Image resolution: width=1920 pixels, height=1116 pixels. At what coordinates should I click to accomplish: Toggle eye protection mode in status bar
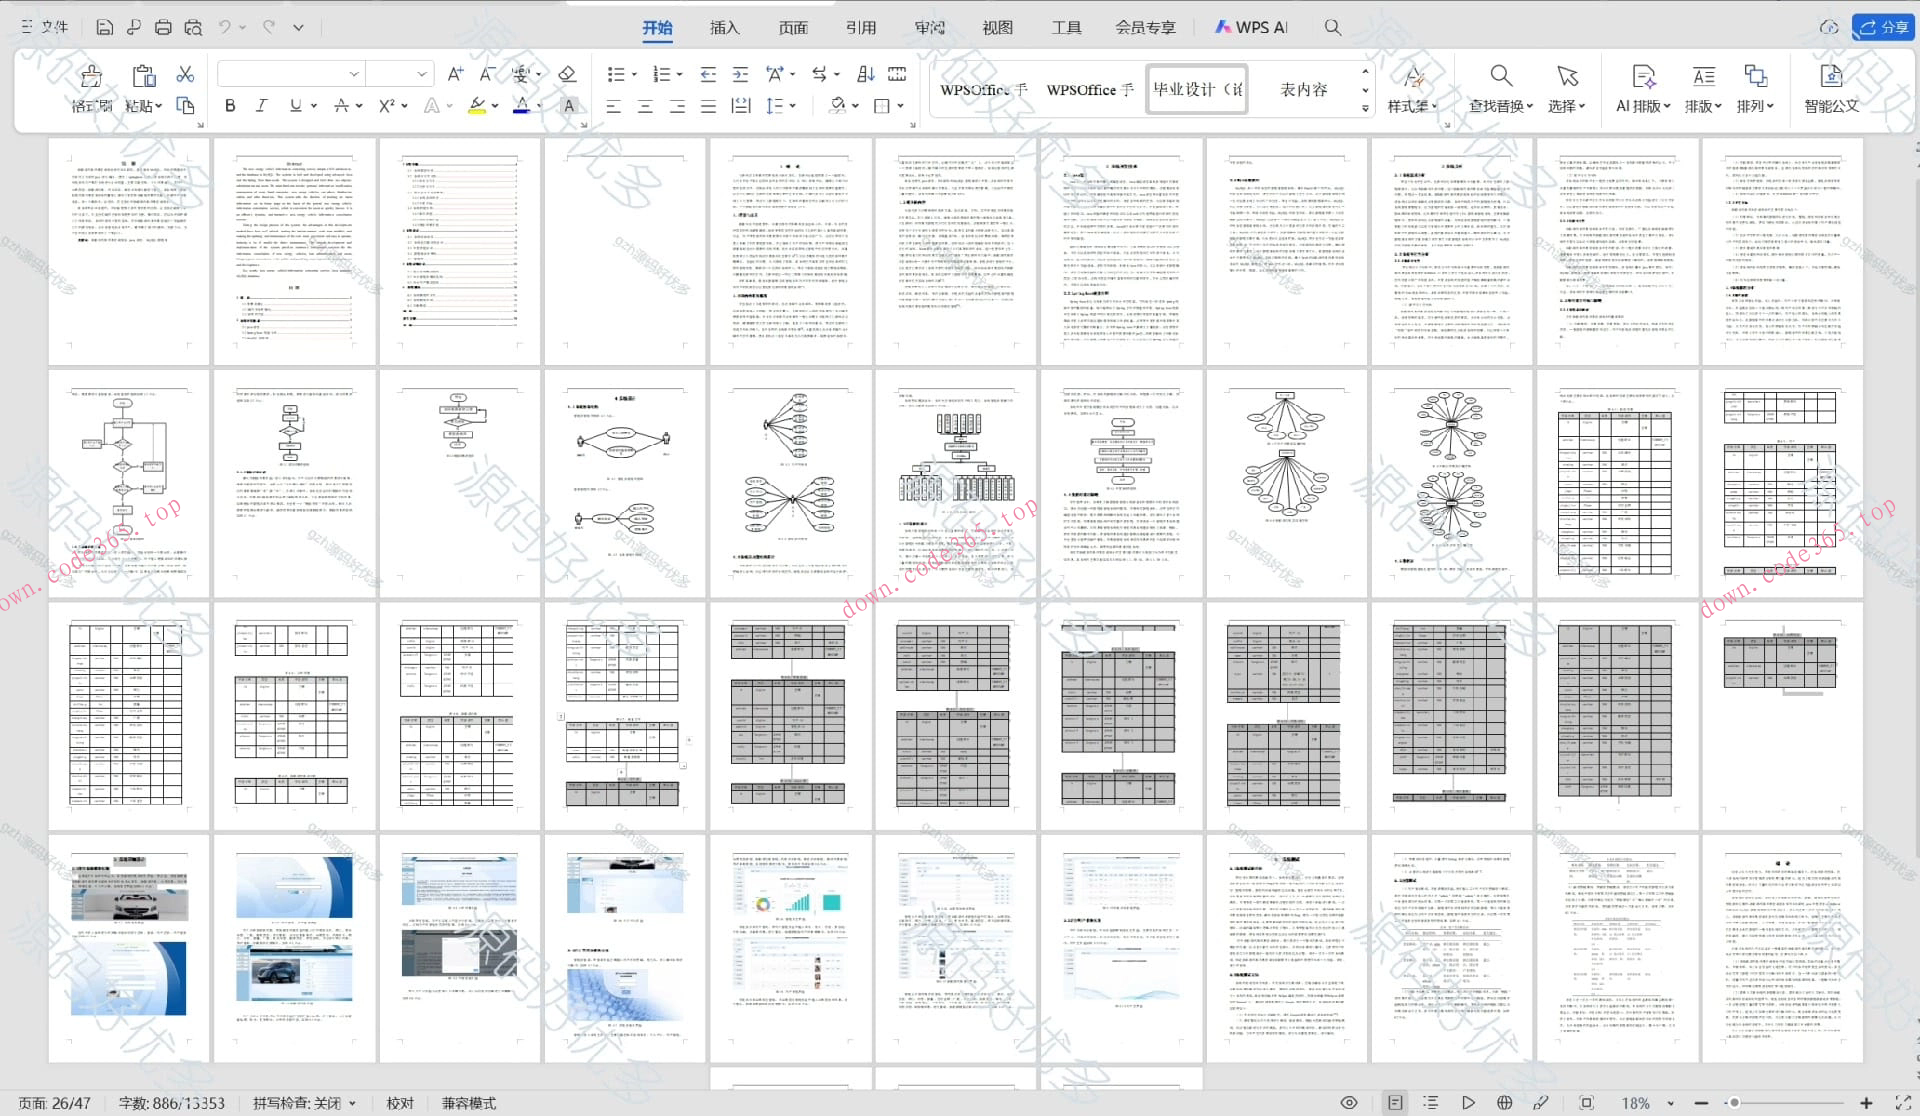(x=1349, y=1102)
